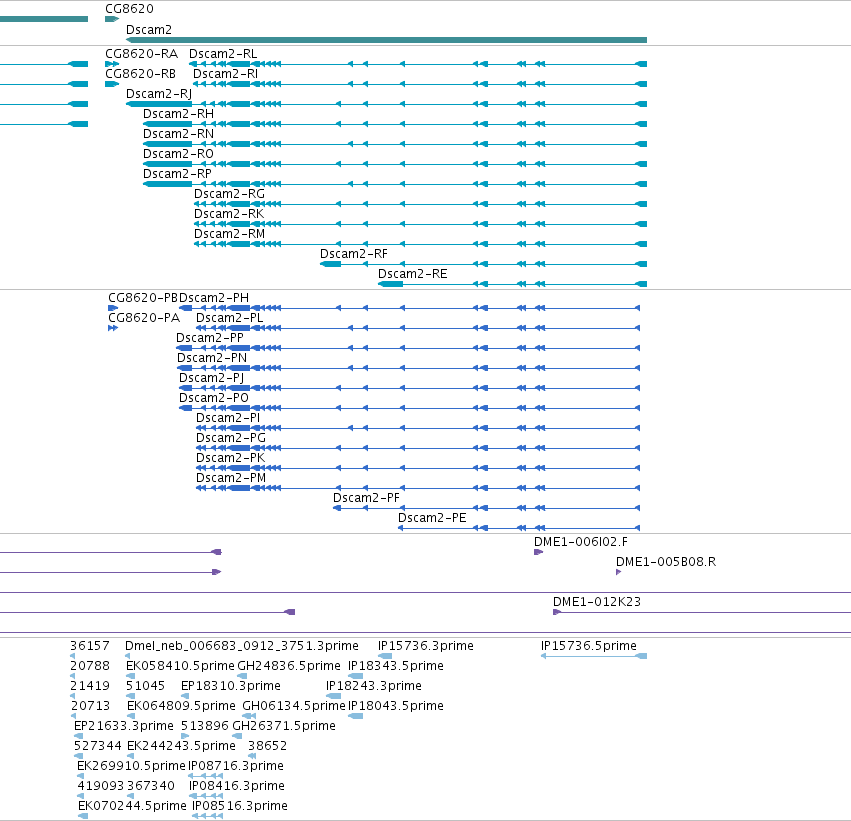Click the GH24836.5prime feature label
Image resolution: width=851 pixels, height=821 pixels.
click(x=289, y=667)
